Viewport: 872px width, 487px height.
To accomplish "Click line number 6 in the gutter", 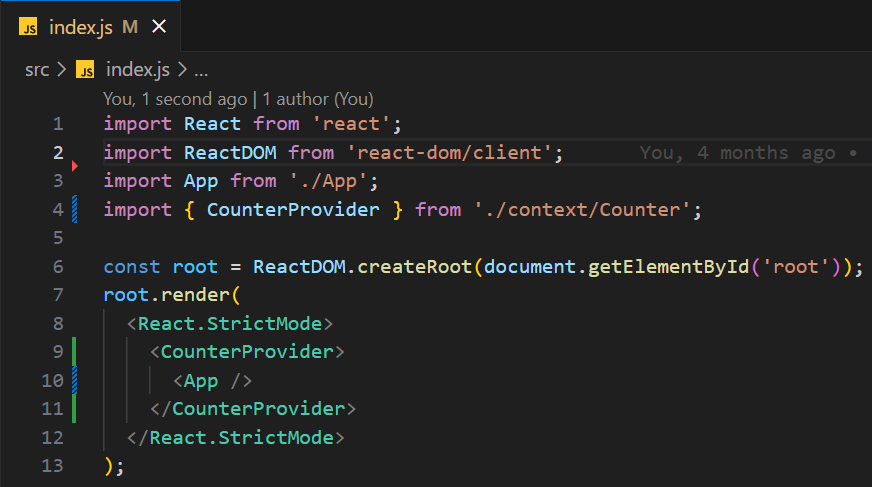I will pos(57,267).
